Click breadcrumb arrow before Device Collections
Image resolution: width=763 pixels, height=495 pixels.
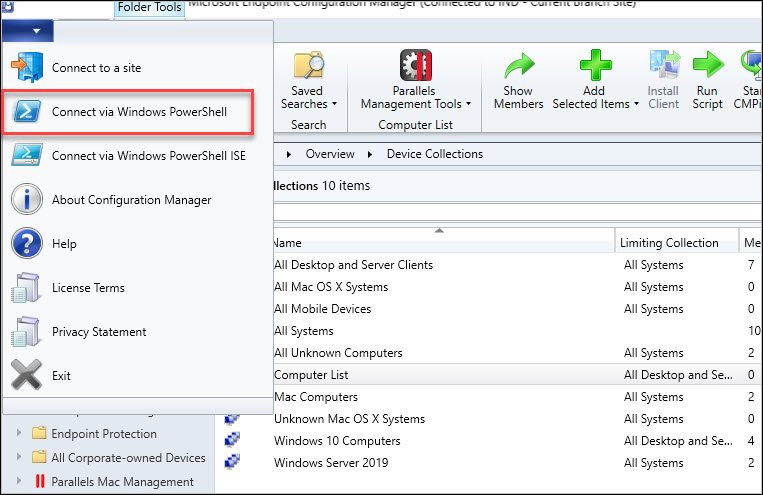370,154
